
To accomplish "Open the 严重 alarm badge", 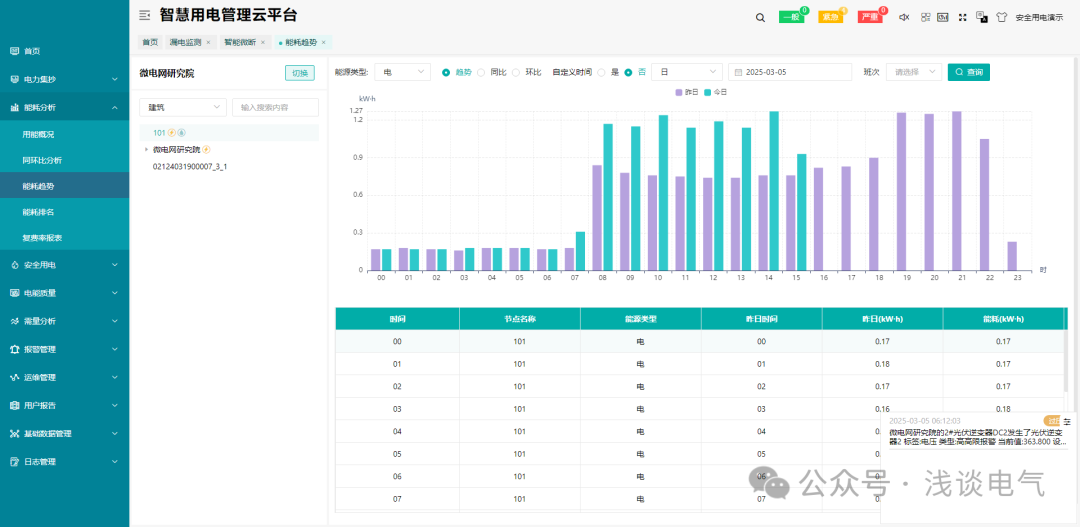I will pyautogui.click(x=870, y=17).
